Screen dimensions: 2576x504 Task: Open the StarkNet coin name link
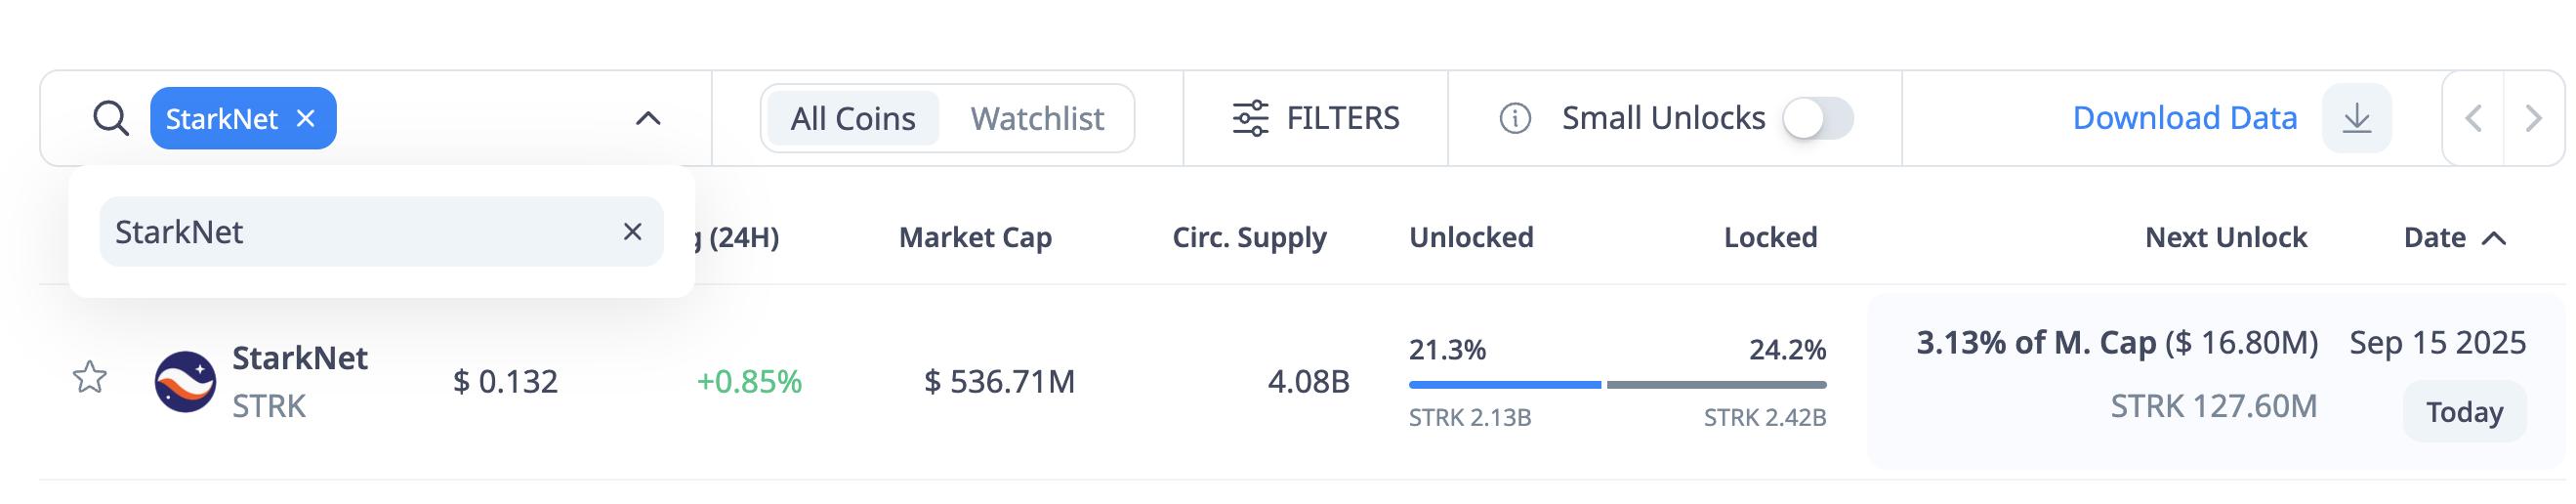point(300,358)
